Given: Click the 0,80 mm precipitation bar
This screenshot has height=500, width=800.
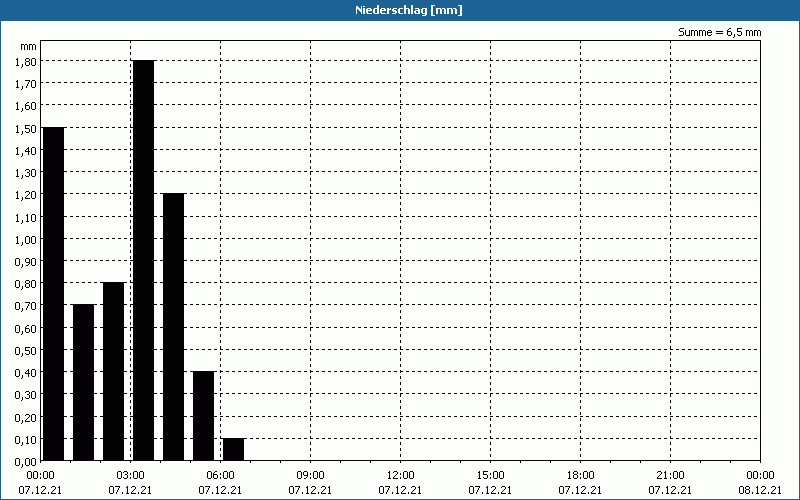Looking at the screenshot, I should (113, 371).
